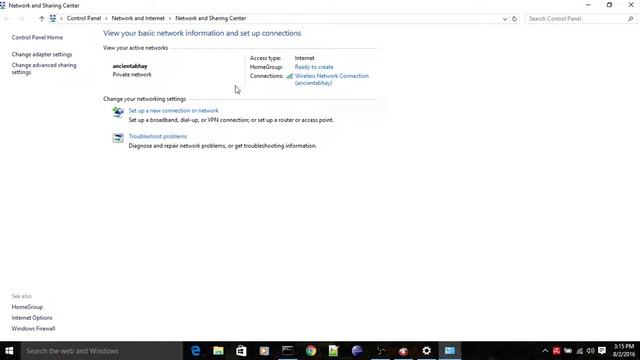Open Change adapter settings
The width and height of the screenshot is (640, 360).
click(42, 54)
